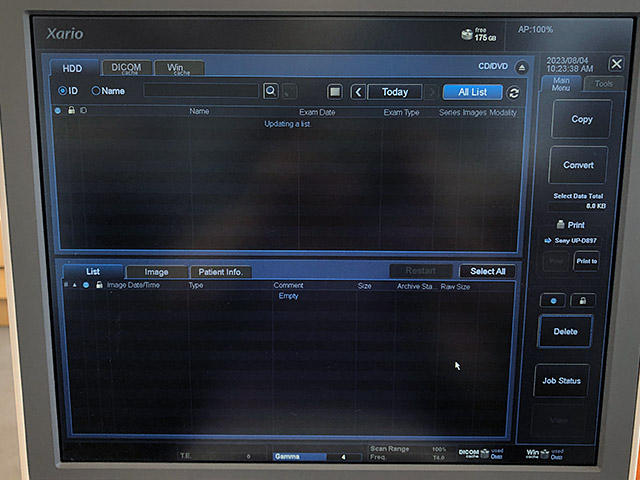Click the blue dot icon in image list header
Viewport: 640px width, 480px height.
tap(86, 285)
